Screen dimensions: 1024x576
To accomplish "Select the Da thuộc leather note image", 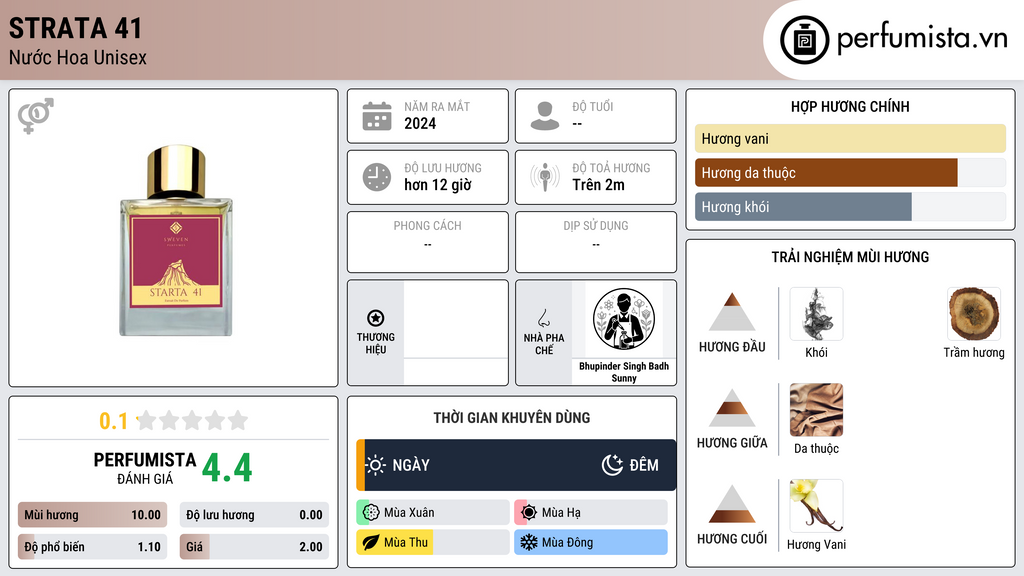I will click(x=816, y=409).
